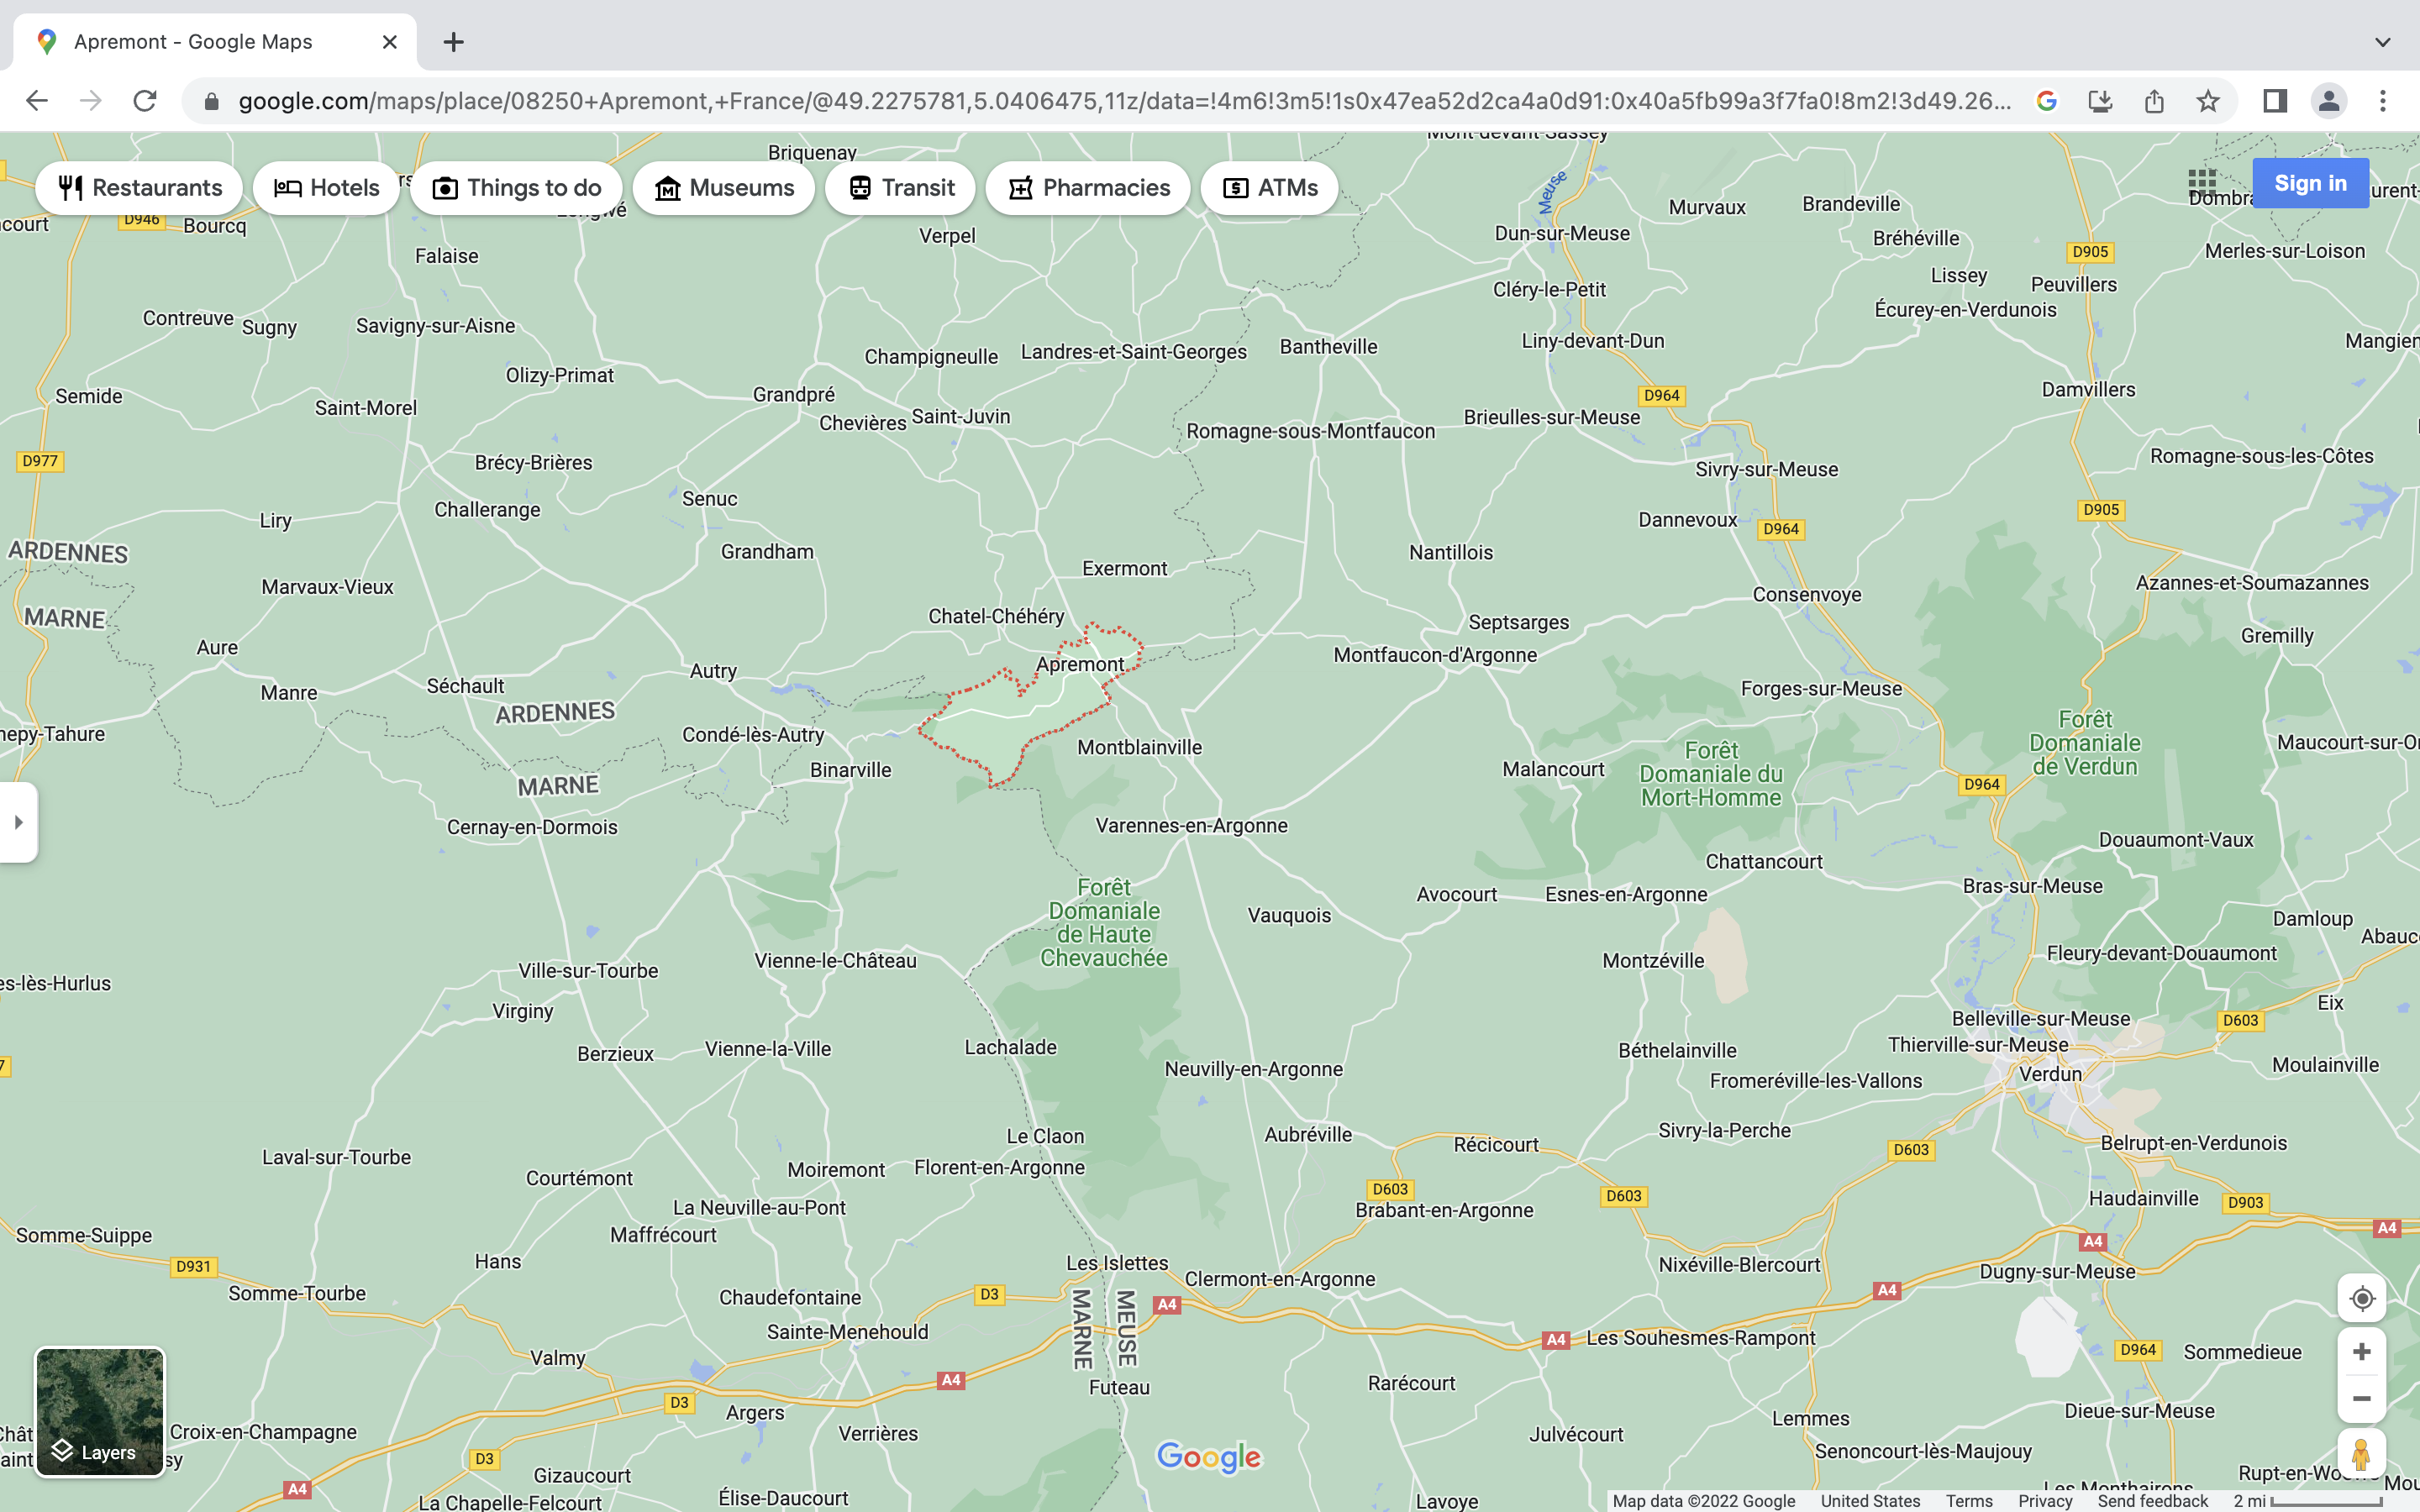Image resolution: width=2420 pixels, height=1512 pixels.
Task: Click the Sign in button
Action: [2310, 183]
